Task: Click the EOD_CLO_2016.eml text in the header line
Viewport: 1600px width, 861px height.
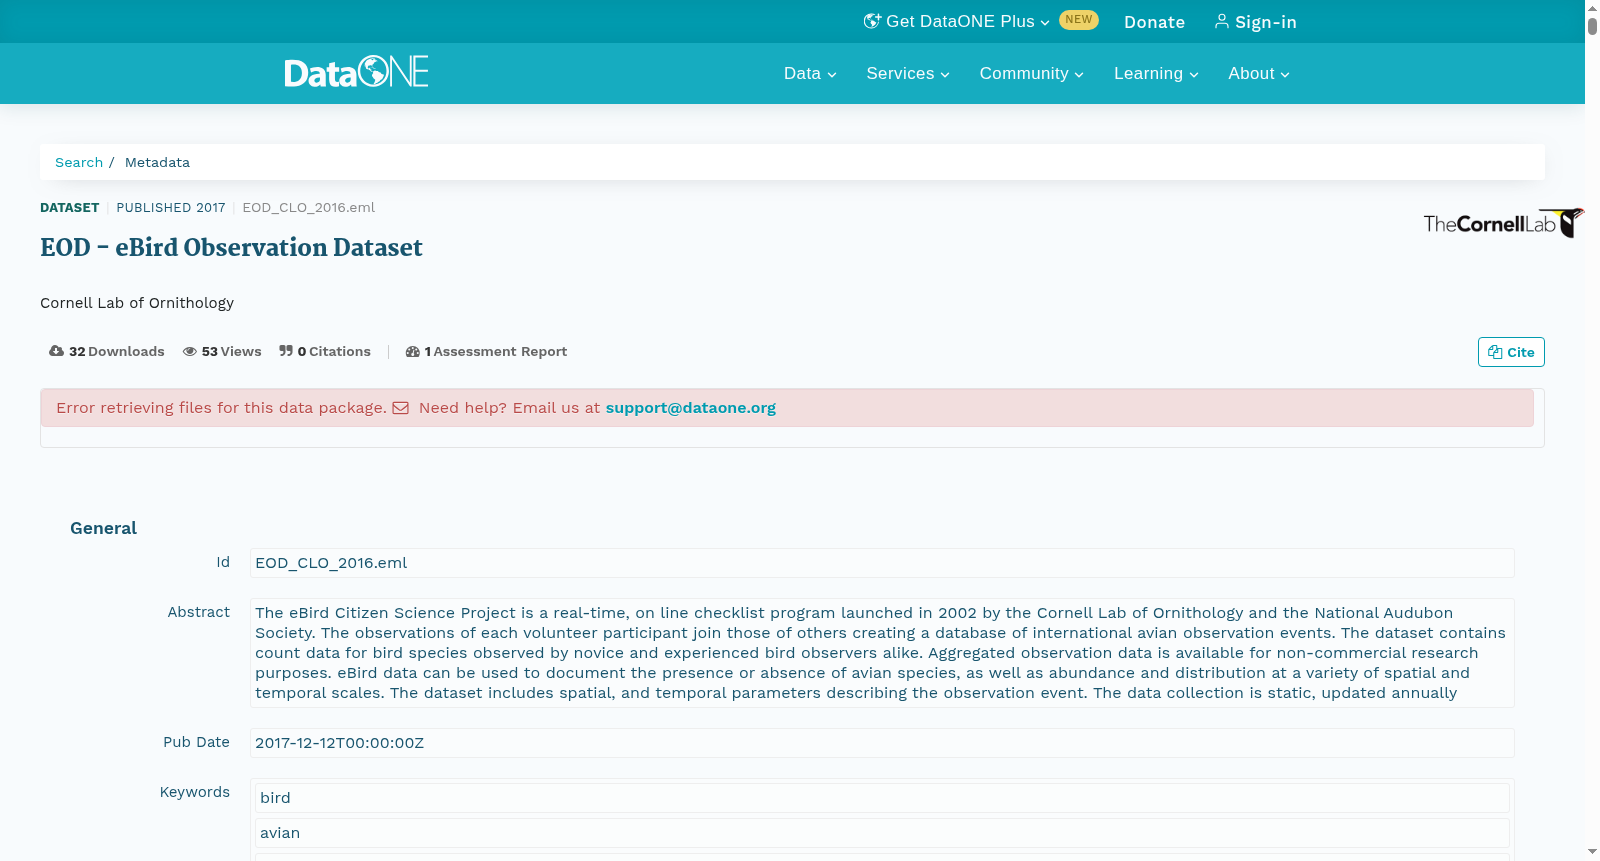Action: pyautogui.click(x=309, y=208)
